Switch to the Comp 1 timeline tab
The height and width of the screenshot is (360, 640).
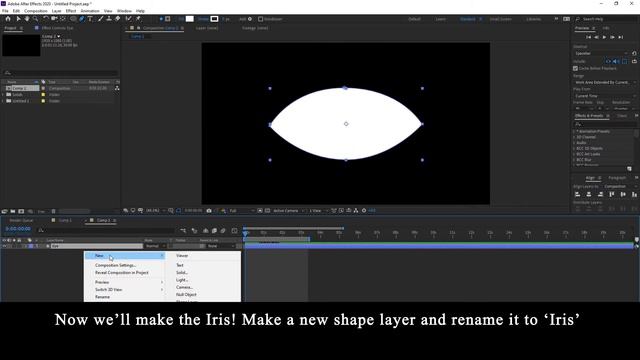65,220
